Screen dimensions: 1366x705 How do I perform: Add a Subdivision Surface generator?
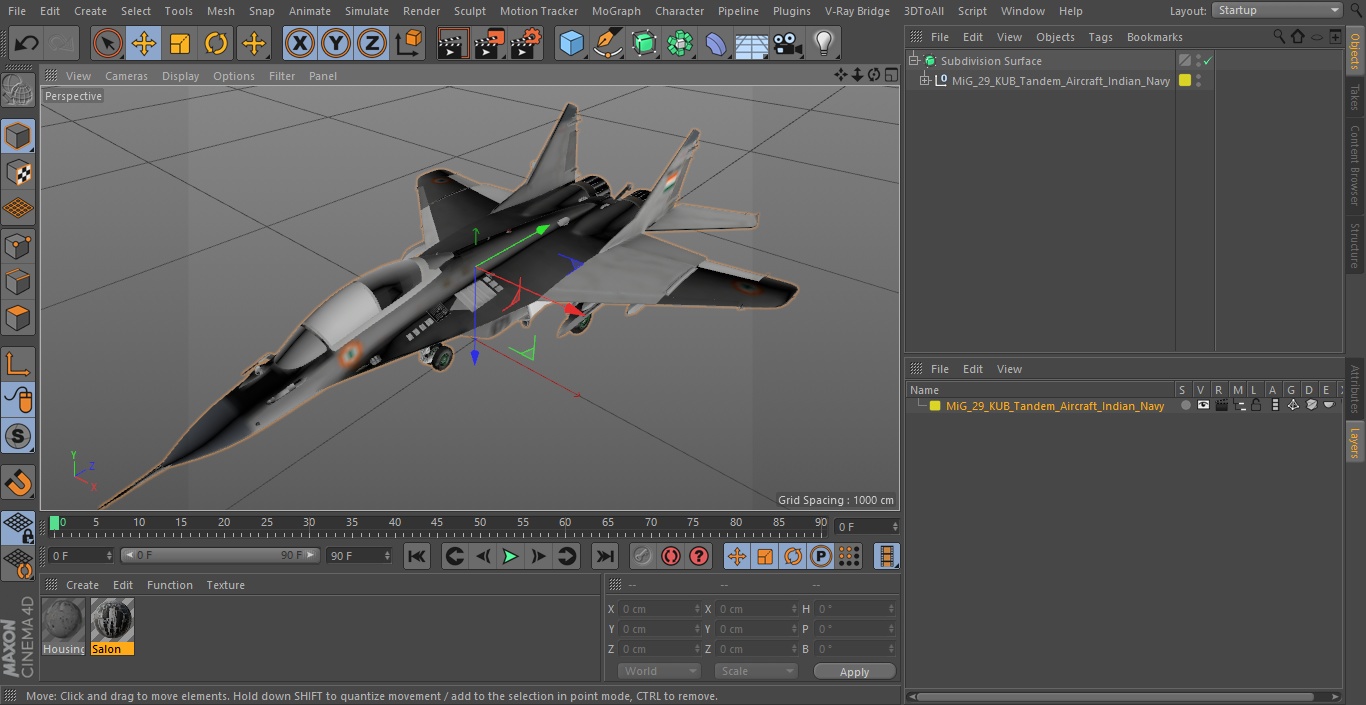[644, 43]
